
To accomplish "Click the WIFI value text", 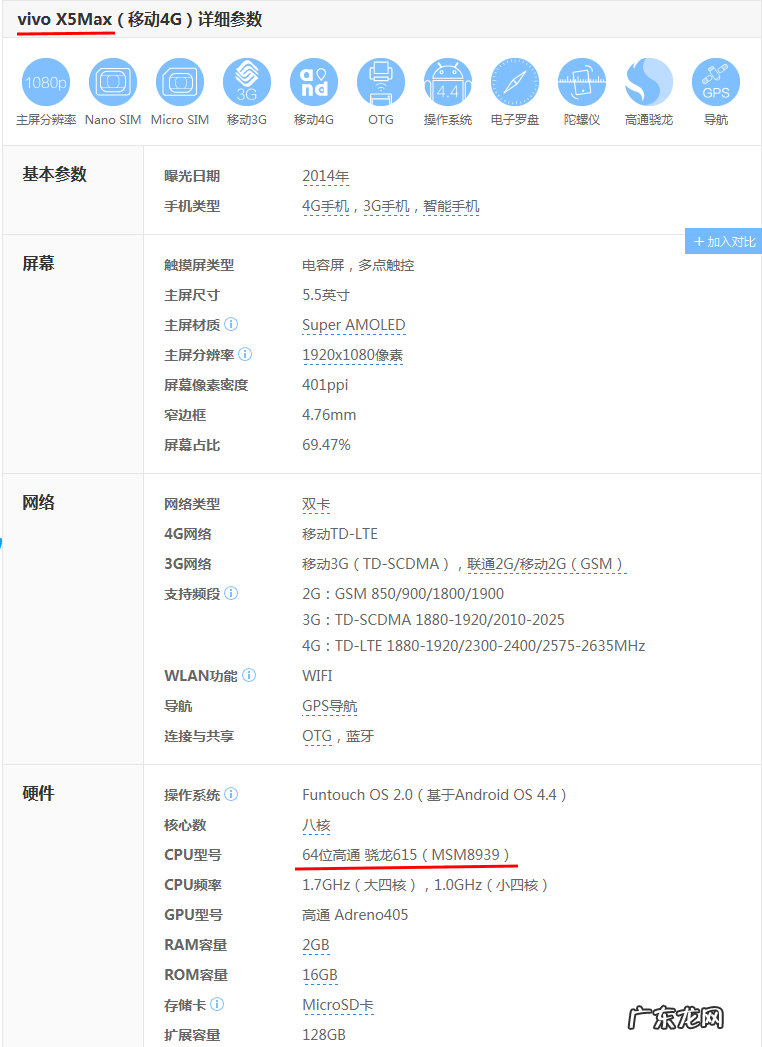I will [x=317, y=676].
